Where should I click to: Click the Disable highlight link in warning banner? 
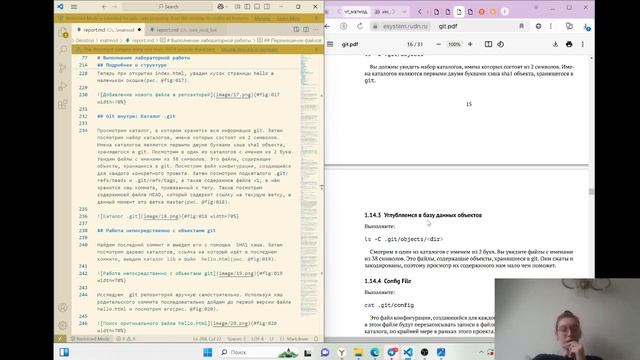249,49
